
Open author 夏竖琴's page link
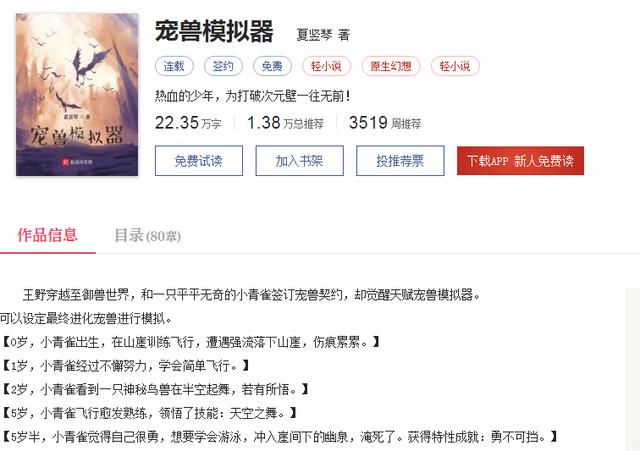coord(314,35)
